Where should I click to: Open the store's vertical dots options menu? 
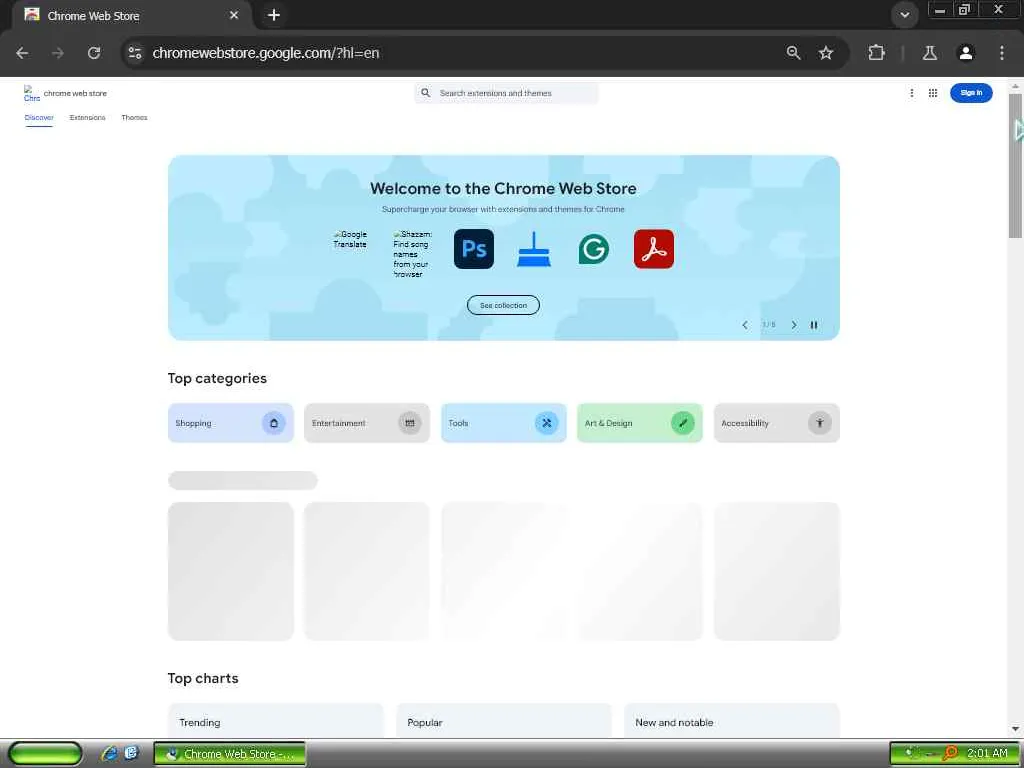tap(912, 93)
